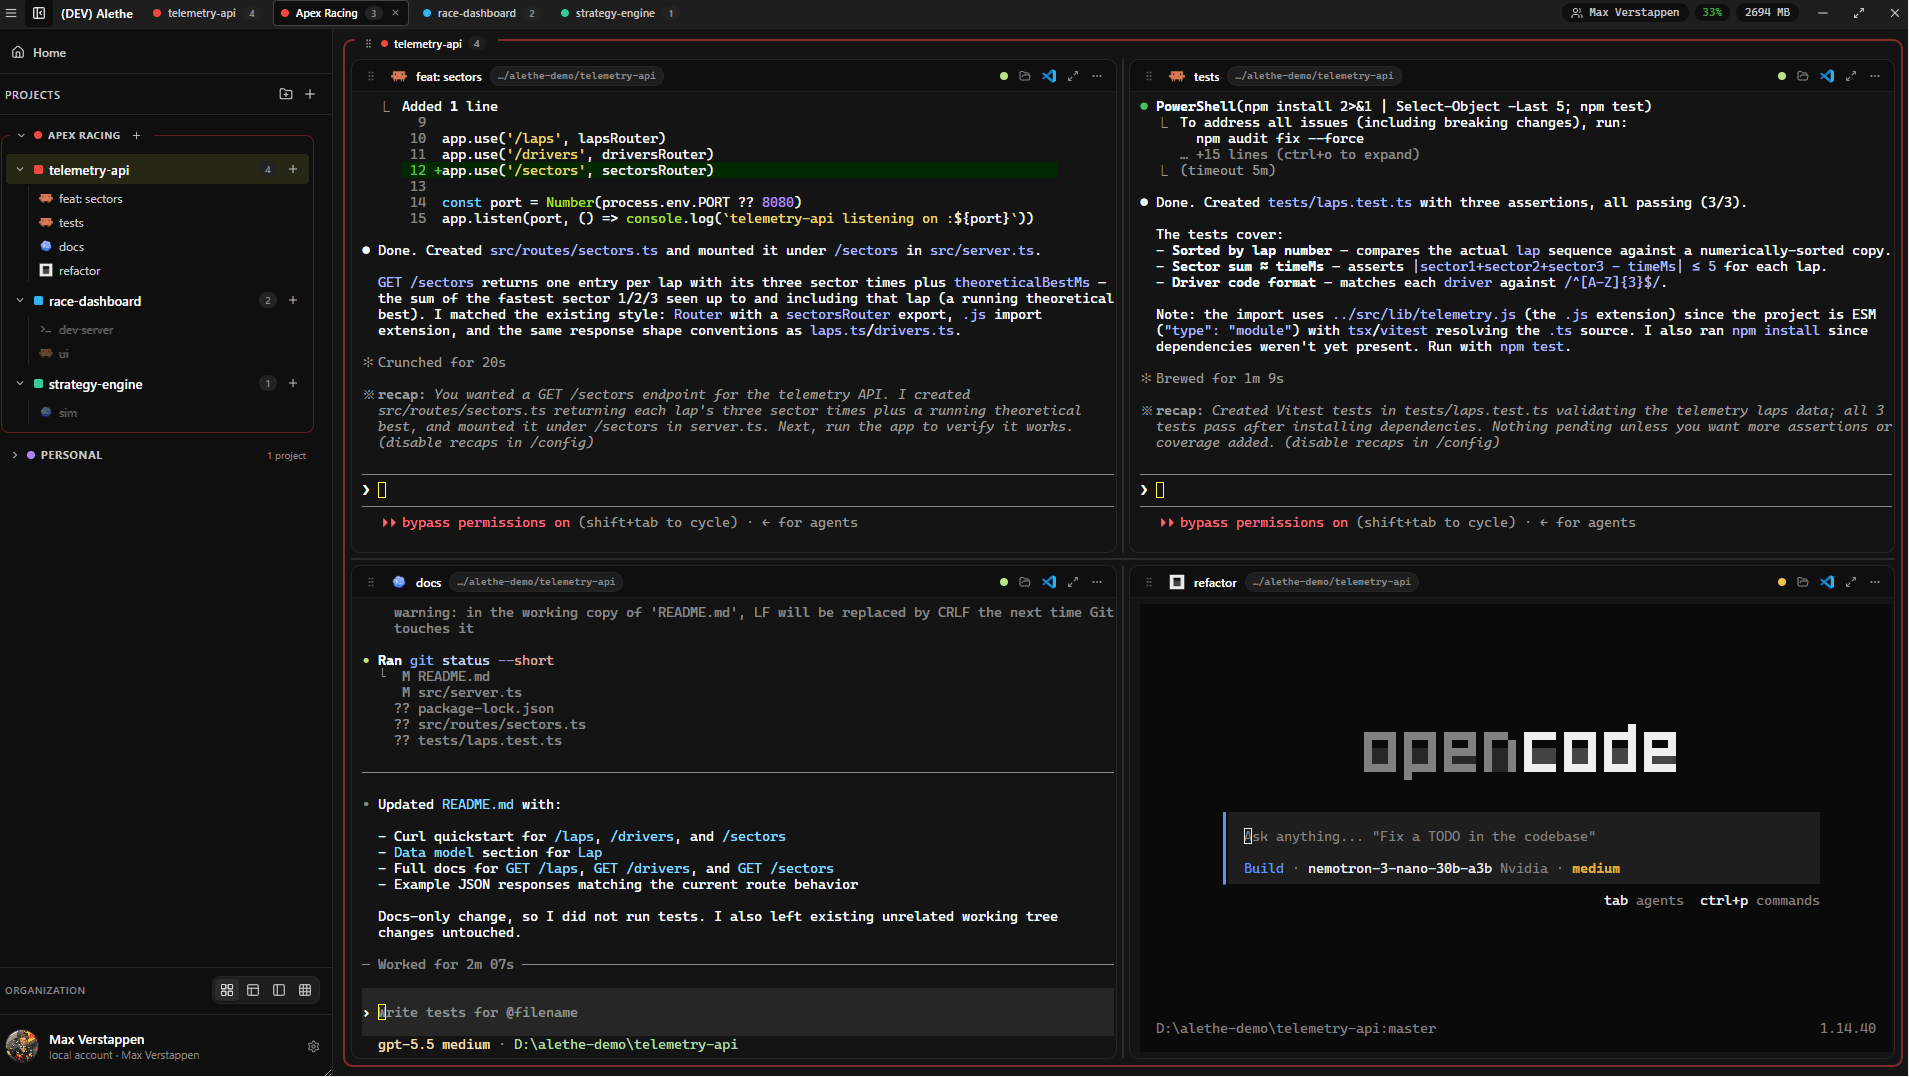Add a session to telemetry-api in the sidebar
This screenshot has width=1909, height=1077.
coord(293,170)
